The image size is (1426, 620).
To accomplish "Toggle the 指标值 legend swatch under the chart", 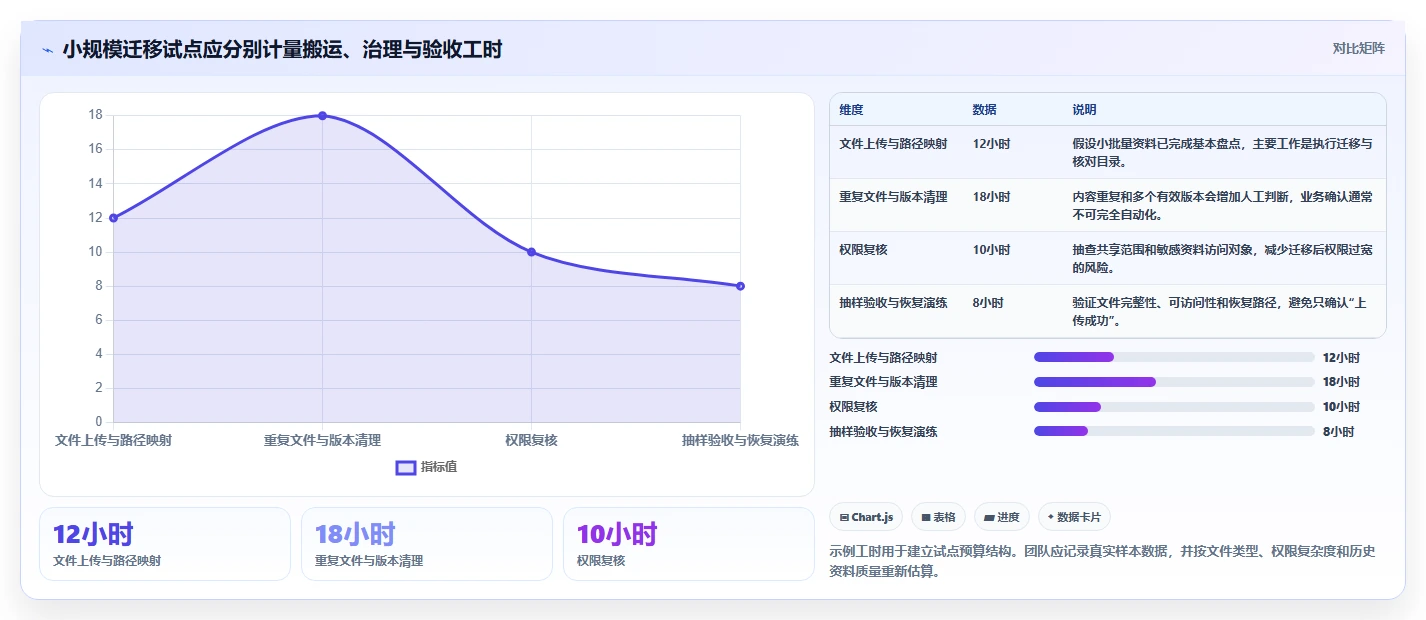I will (406, 467).
